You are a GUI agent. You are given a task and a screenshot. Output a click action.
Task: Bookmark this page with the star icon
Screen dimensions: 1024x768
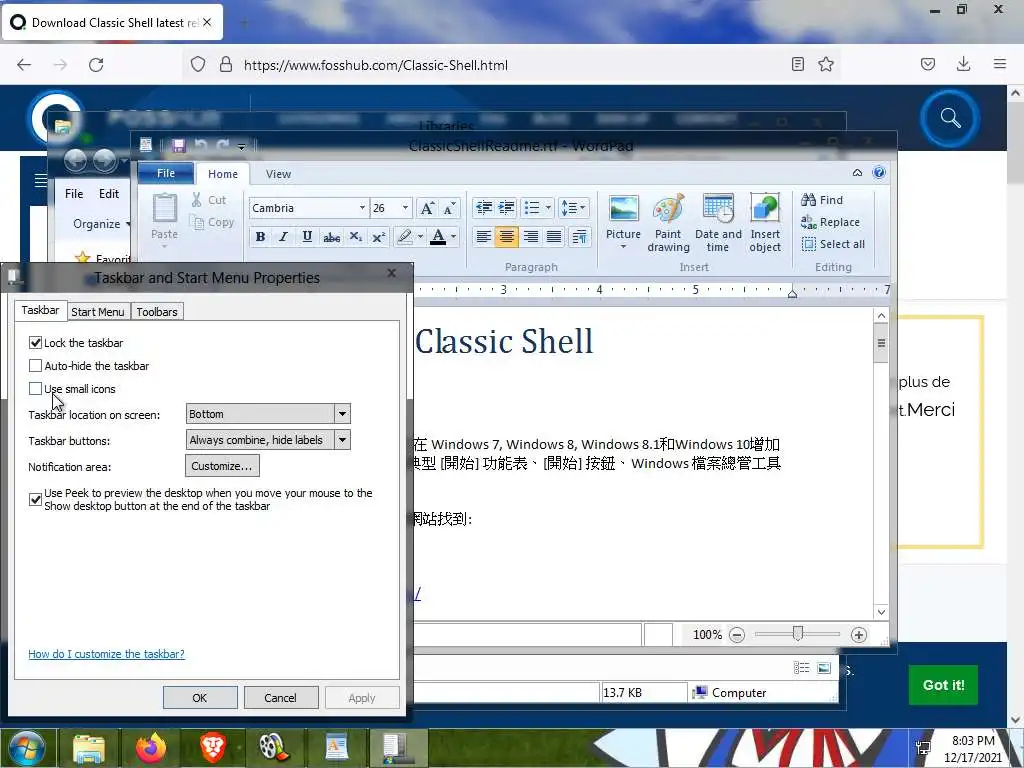(826, 64)
